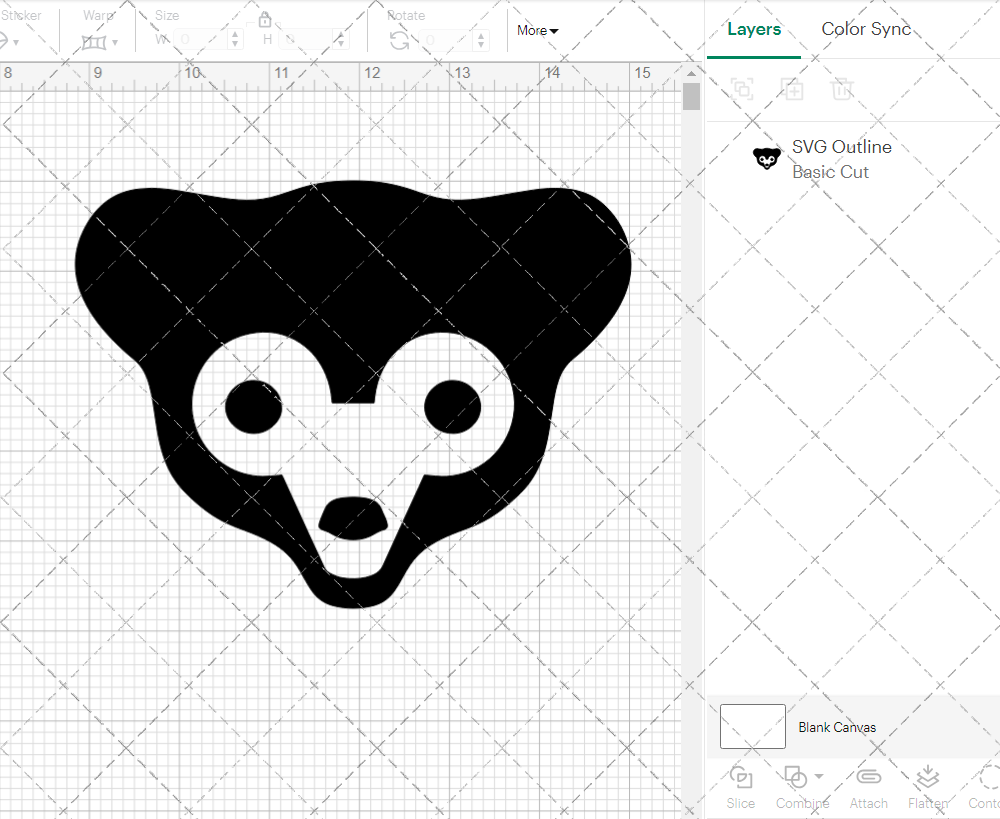
Task: Click the Blank Canvas white swatch
Action: point(752,727)
